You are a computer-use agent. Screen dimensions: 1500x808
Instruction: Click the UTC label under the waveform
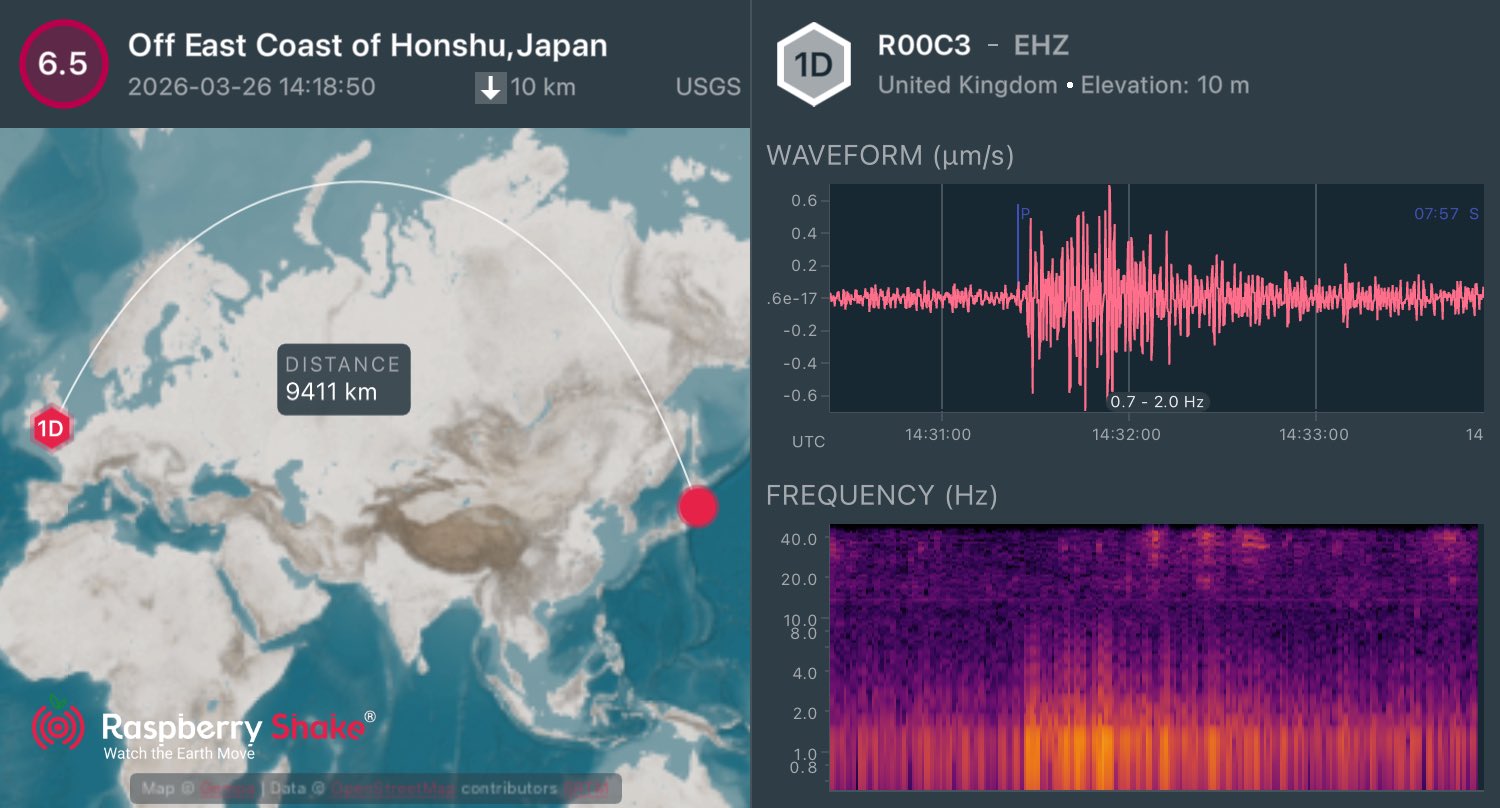point(809,441)
